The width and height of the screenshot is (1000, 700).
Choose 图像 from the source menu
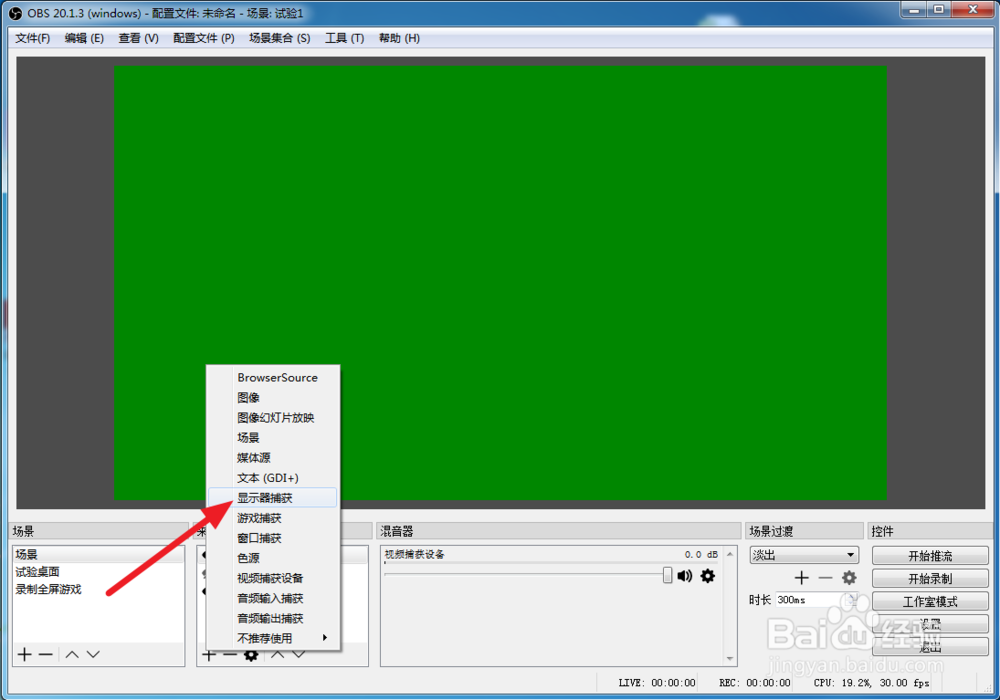pyautogui.click(x=273, y=397)
